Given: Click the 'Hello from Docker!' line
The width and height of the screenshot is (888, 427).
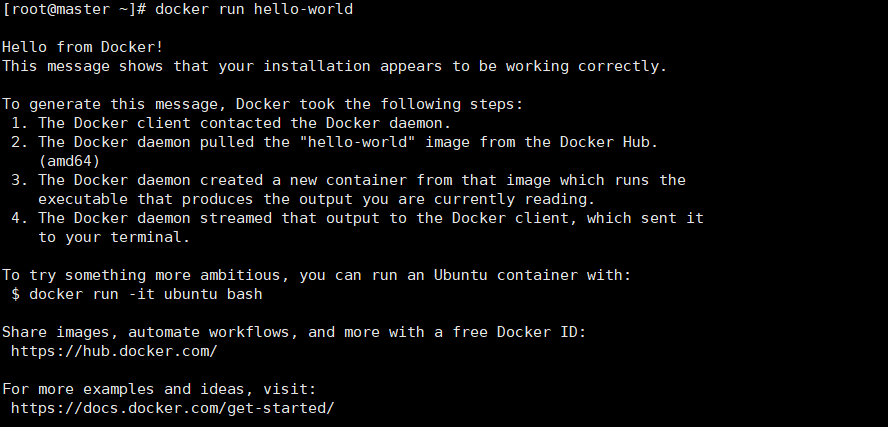Looking at the screenshot, I should 83,47.
